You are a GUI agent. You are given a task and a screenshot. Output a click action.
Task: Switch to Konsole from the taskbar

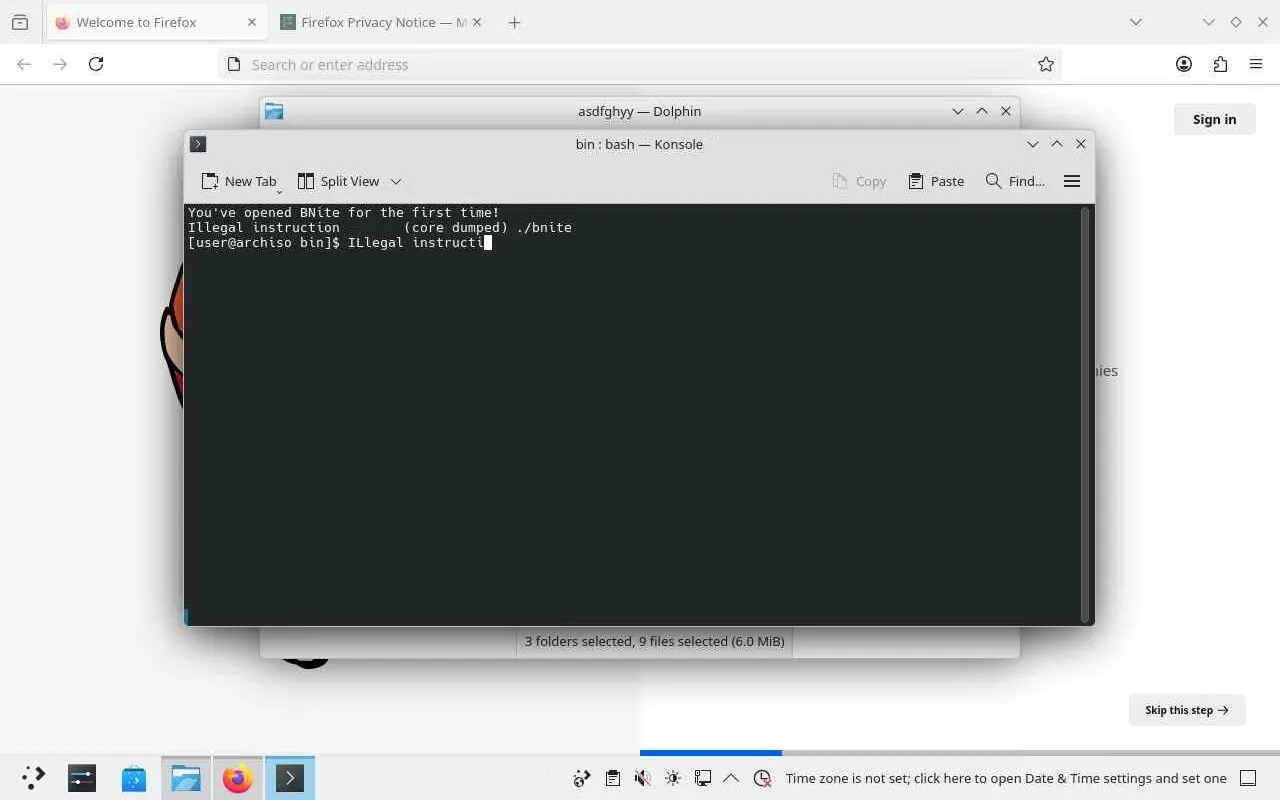pyautogui.click(x=290, y=778)
